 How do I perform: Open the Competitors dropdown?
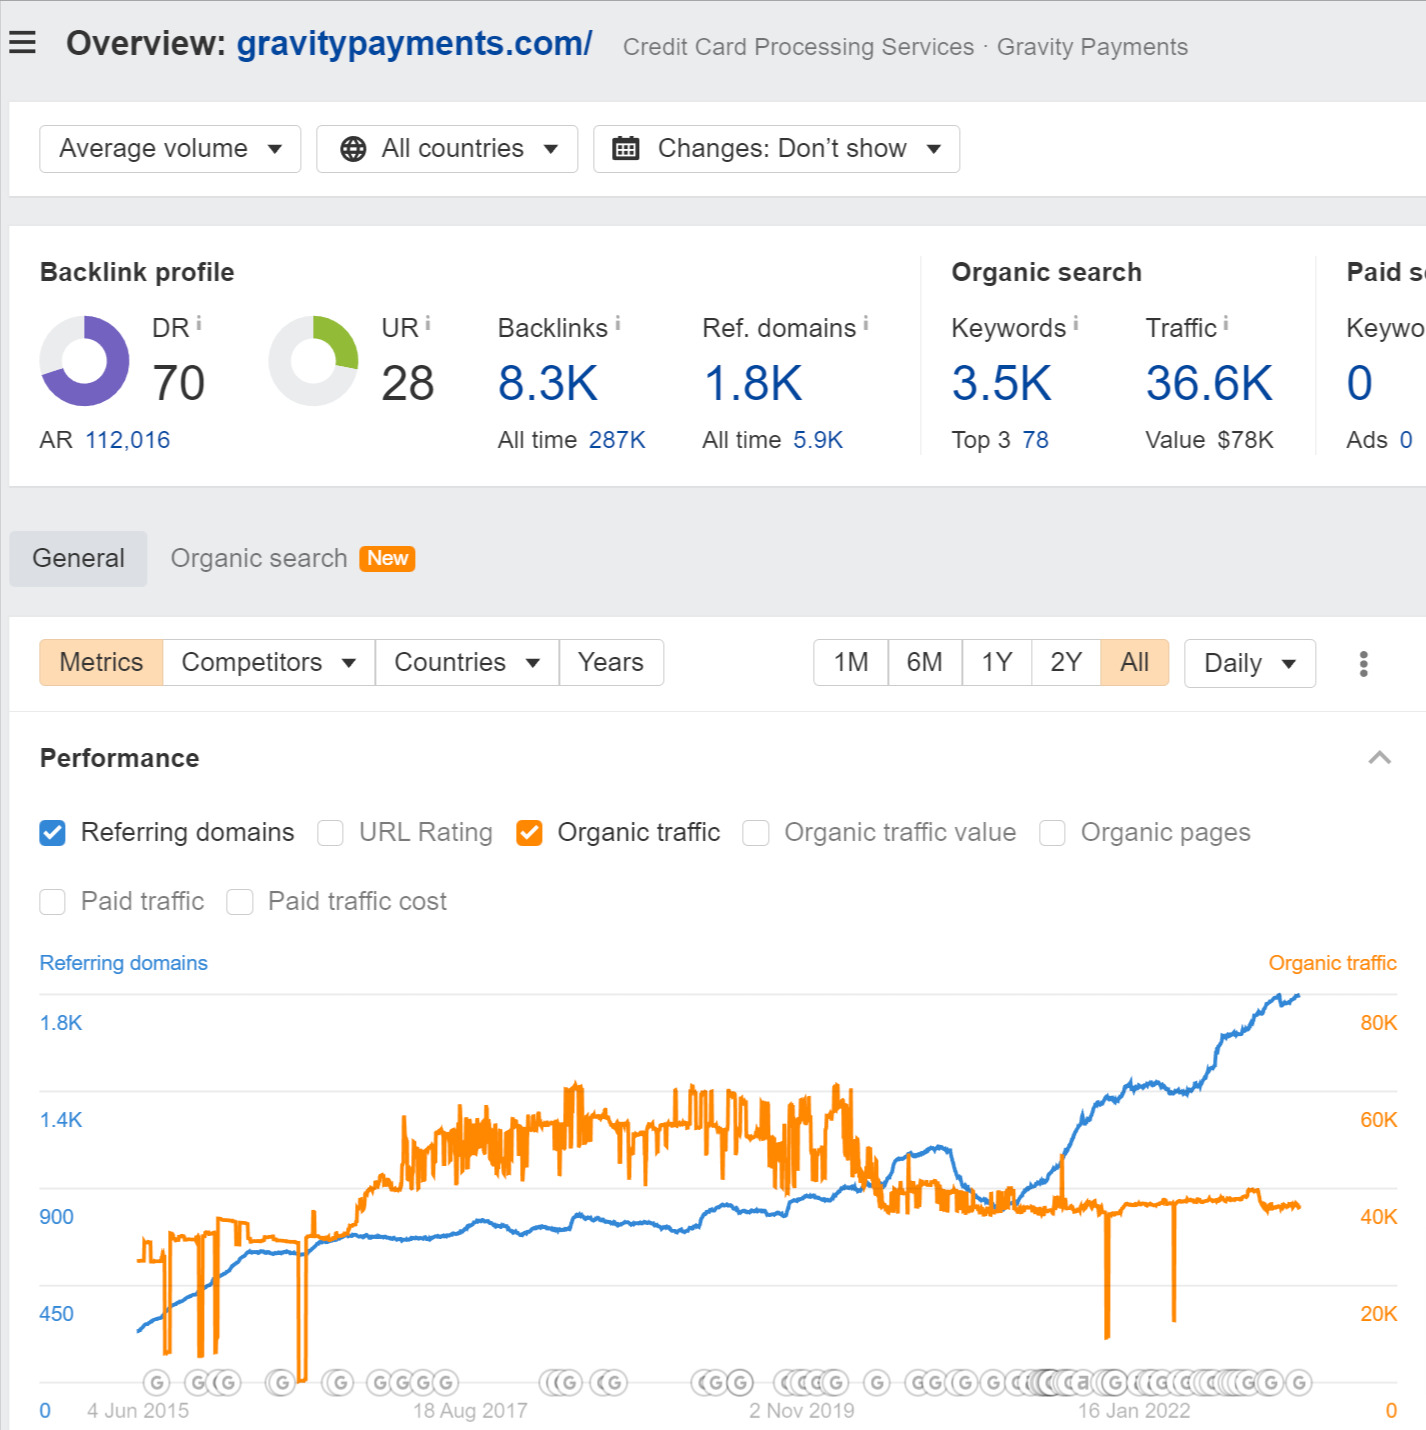coord(266,662)
